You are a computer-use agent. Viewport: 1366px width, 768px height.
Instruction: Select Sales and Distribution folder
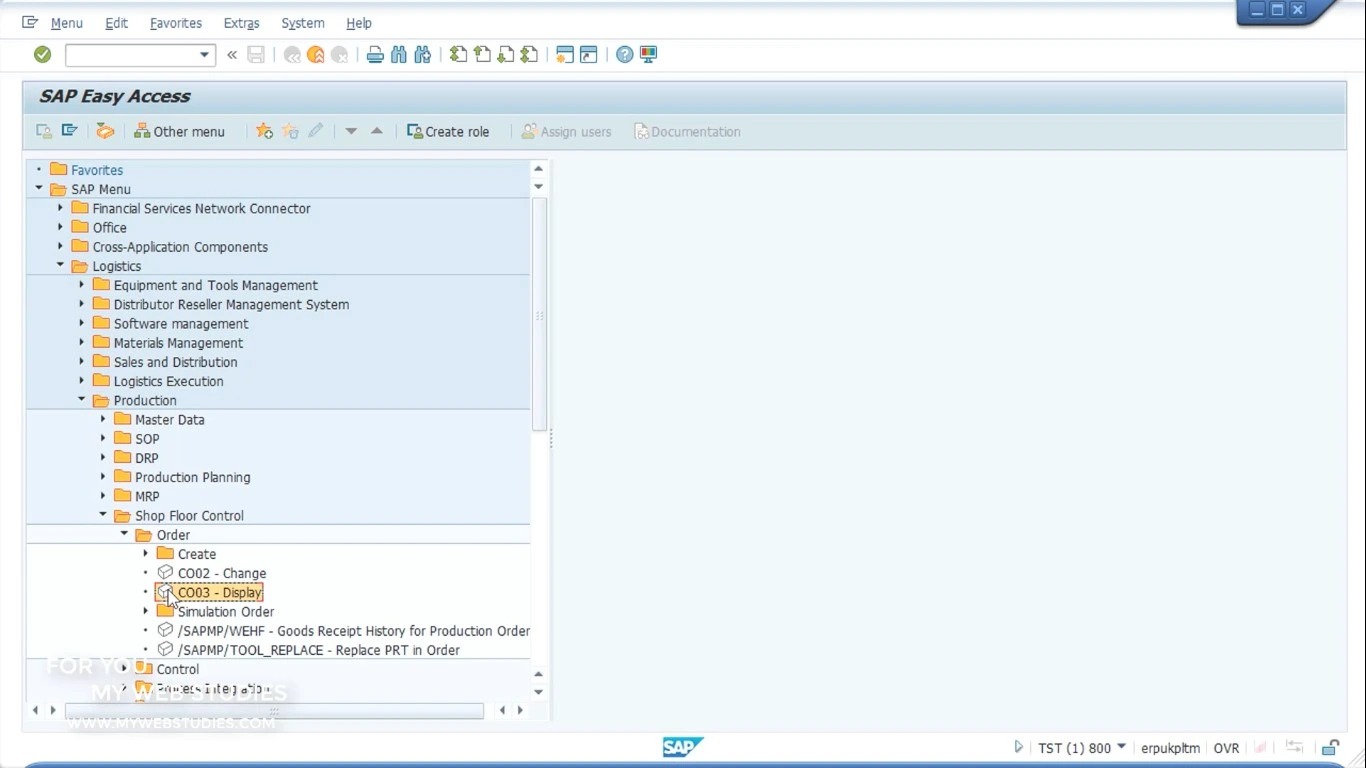(x=175, y=362)
